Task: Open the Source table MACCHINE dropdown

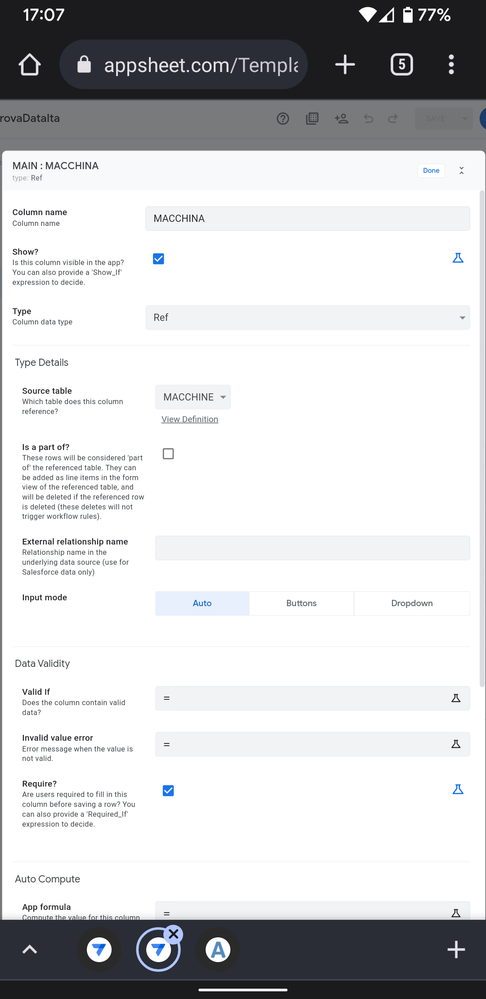Action: pos(193,397)
